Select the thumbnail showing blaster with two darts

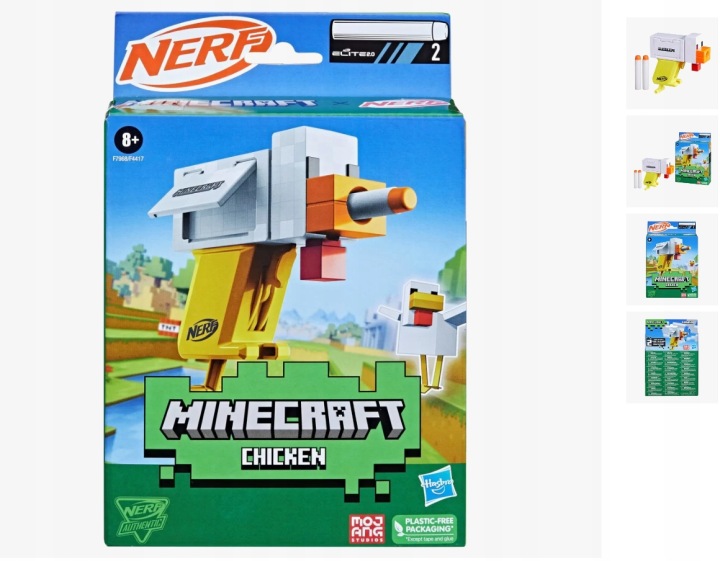672,63
